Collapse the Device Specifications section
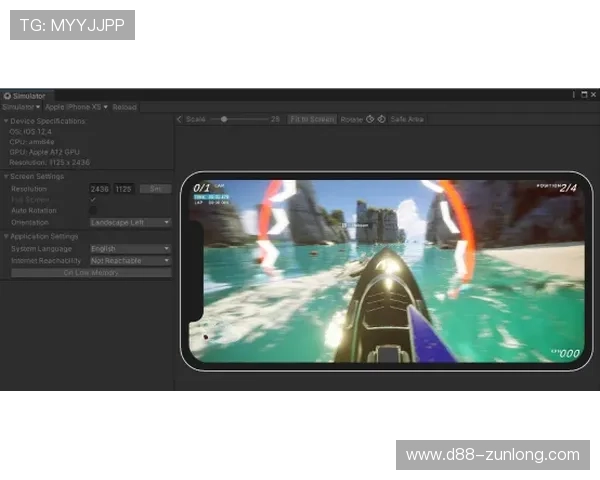This screenshot has width=600, height=480. pos(5,121)
